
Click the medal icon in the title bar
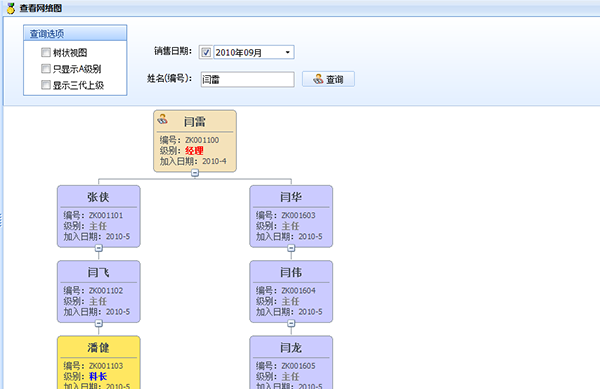[x=11, y=8]
